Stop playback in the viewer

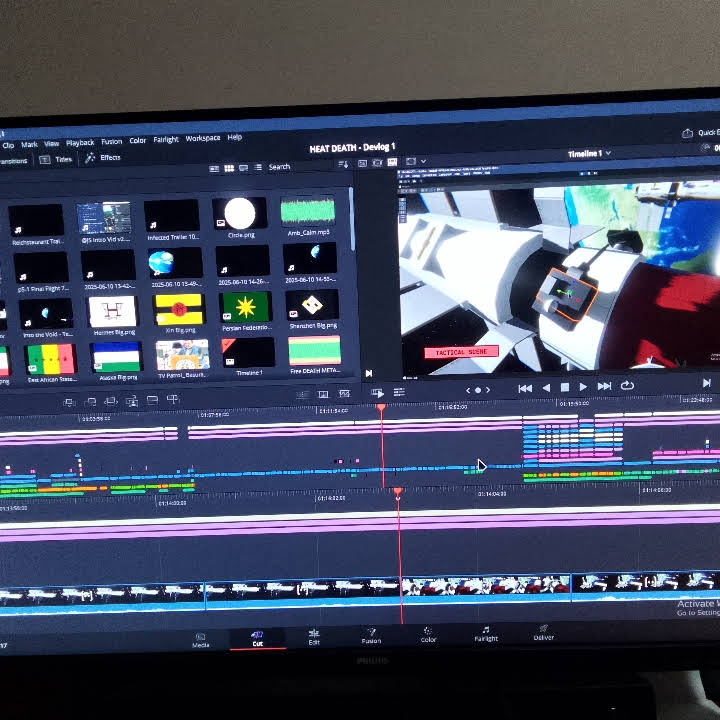click(x=565, y=388)
